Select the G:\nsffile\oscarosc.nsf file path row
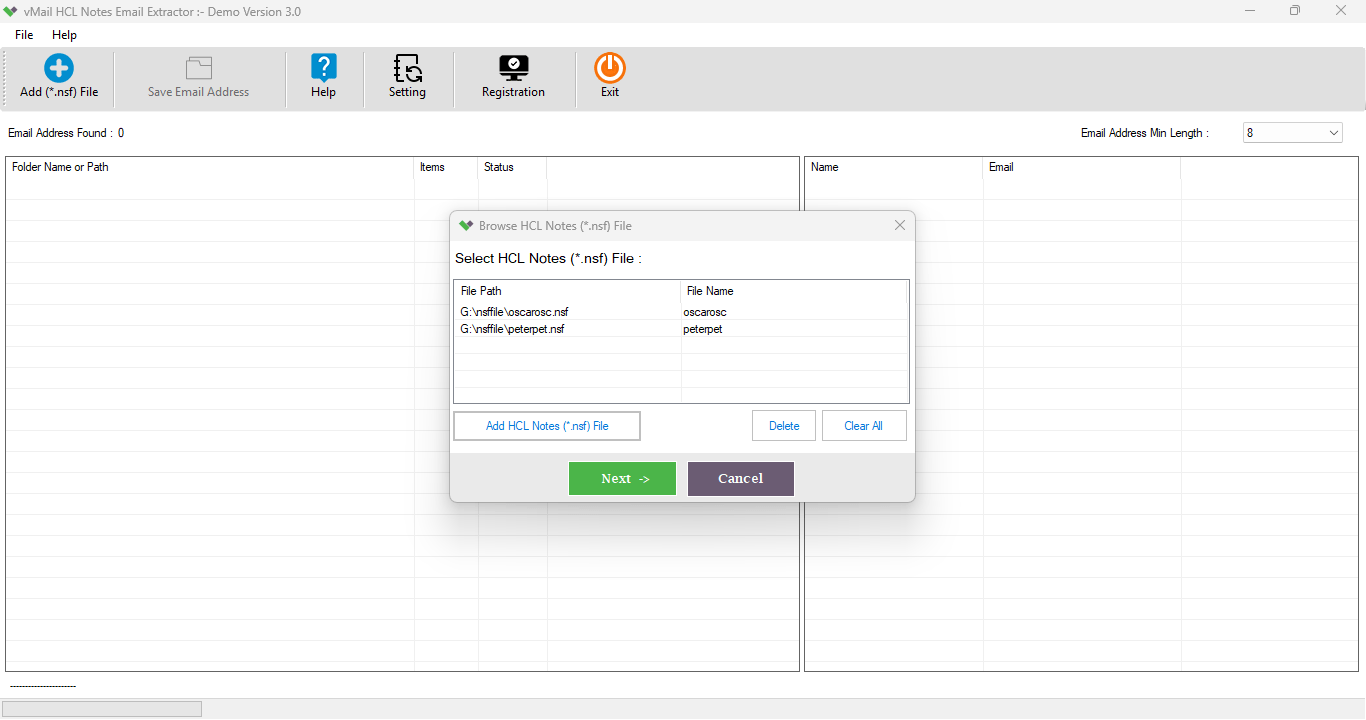This screenshot has height=720, width=1366. 567,312
